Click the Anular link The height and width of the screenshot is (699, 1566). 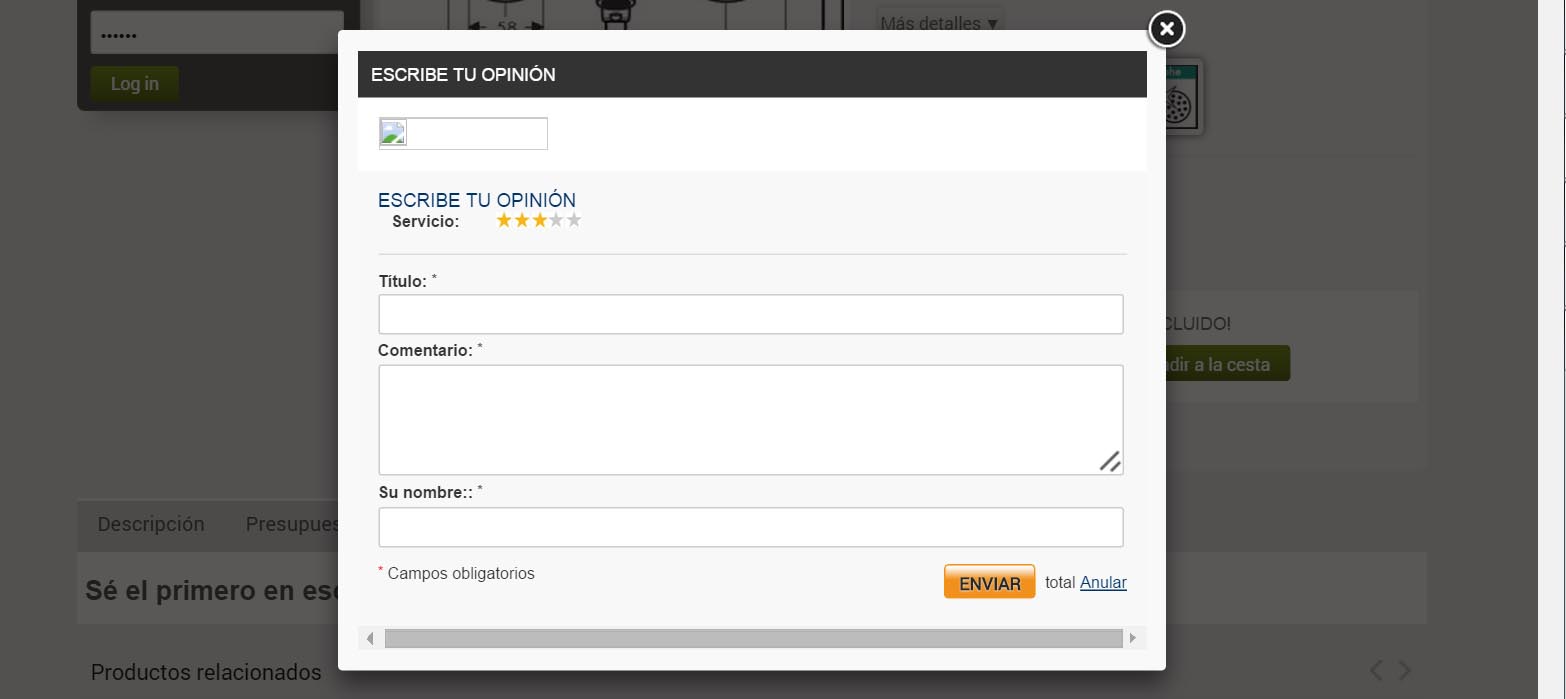(x=1103, y=583)
